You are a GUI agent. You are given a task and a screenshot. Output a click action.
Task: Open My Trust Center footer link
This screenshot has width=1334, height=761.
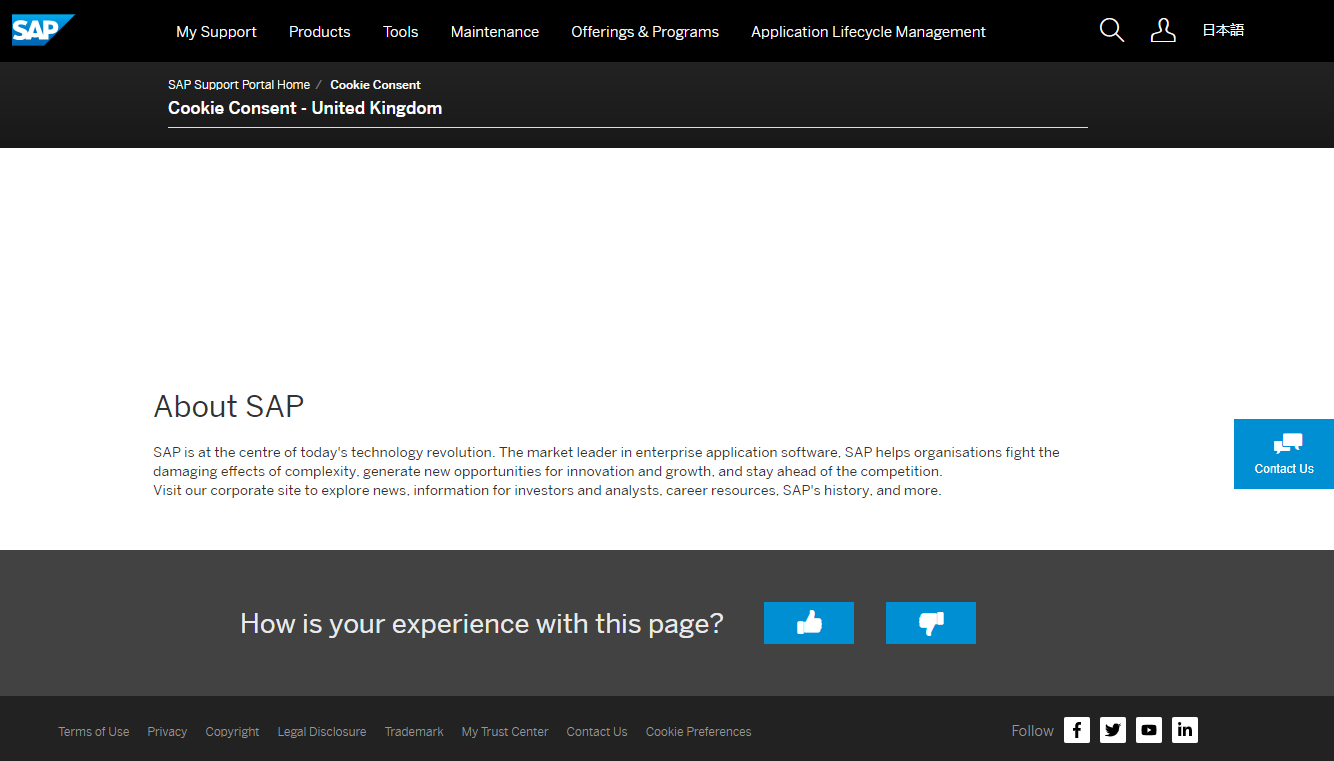(505, 732)
